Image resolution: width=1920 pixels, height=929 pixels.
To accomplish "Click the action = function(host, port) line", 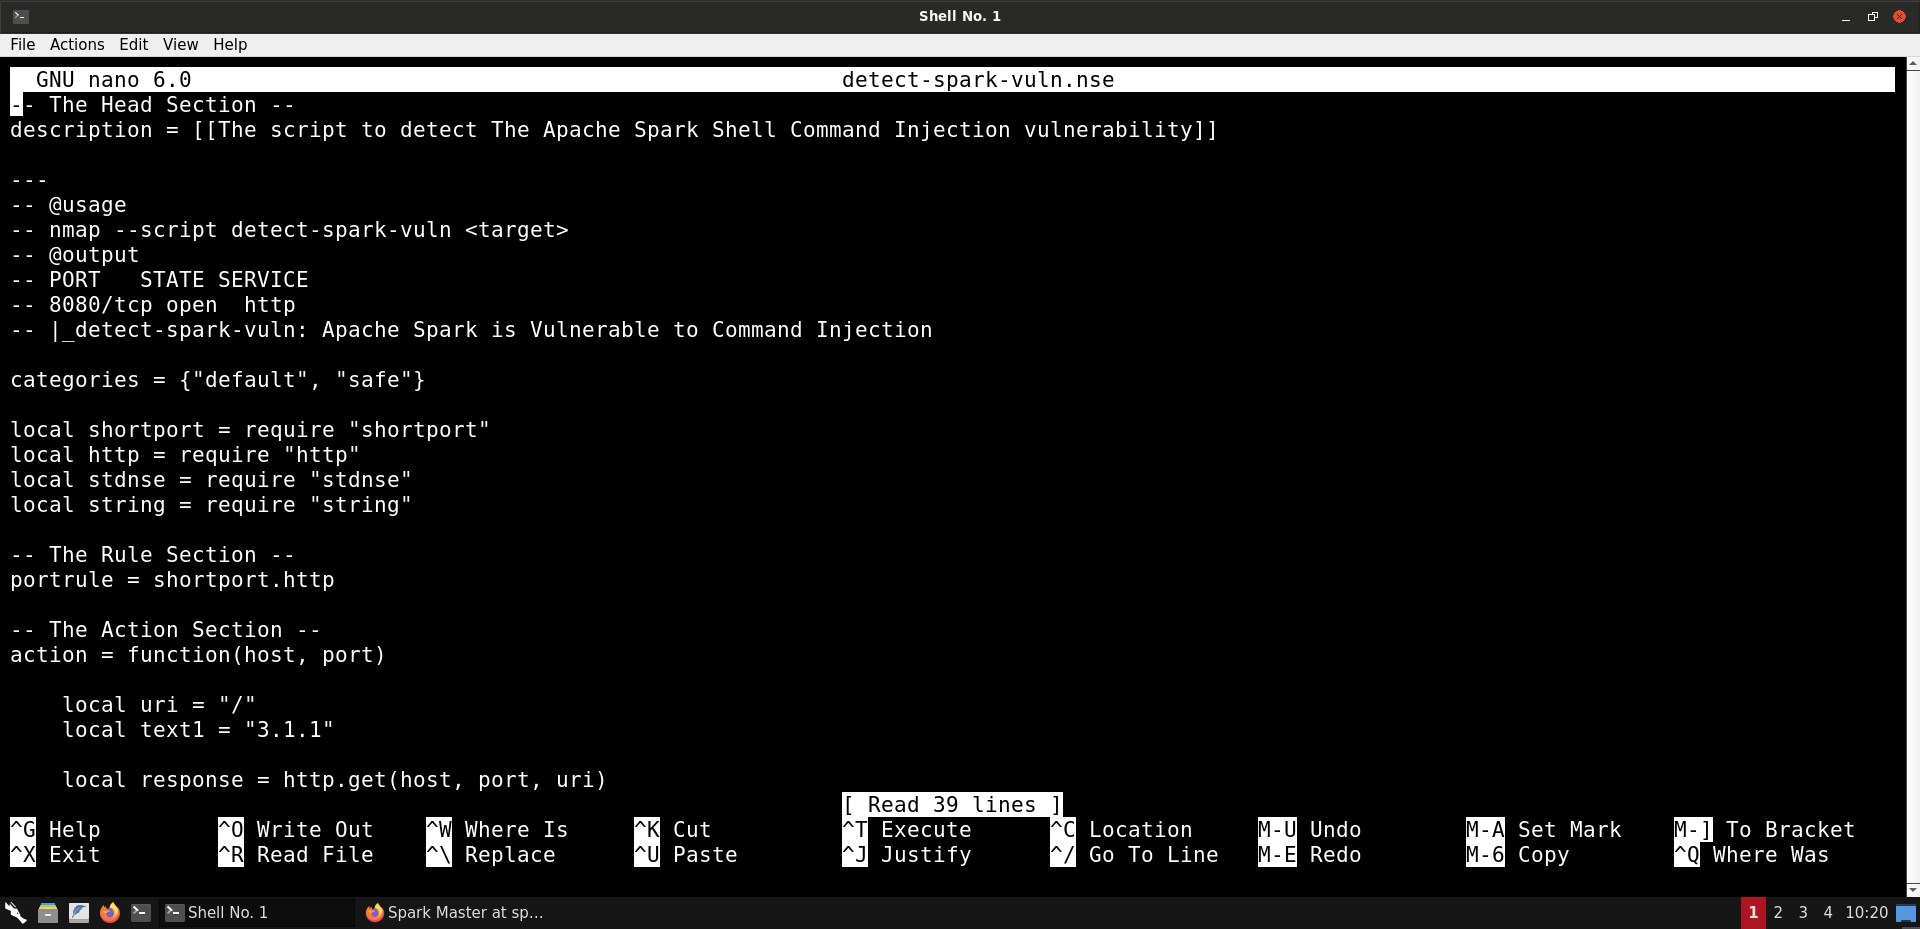I will click(x=198, y=655).
